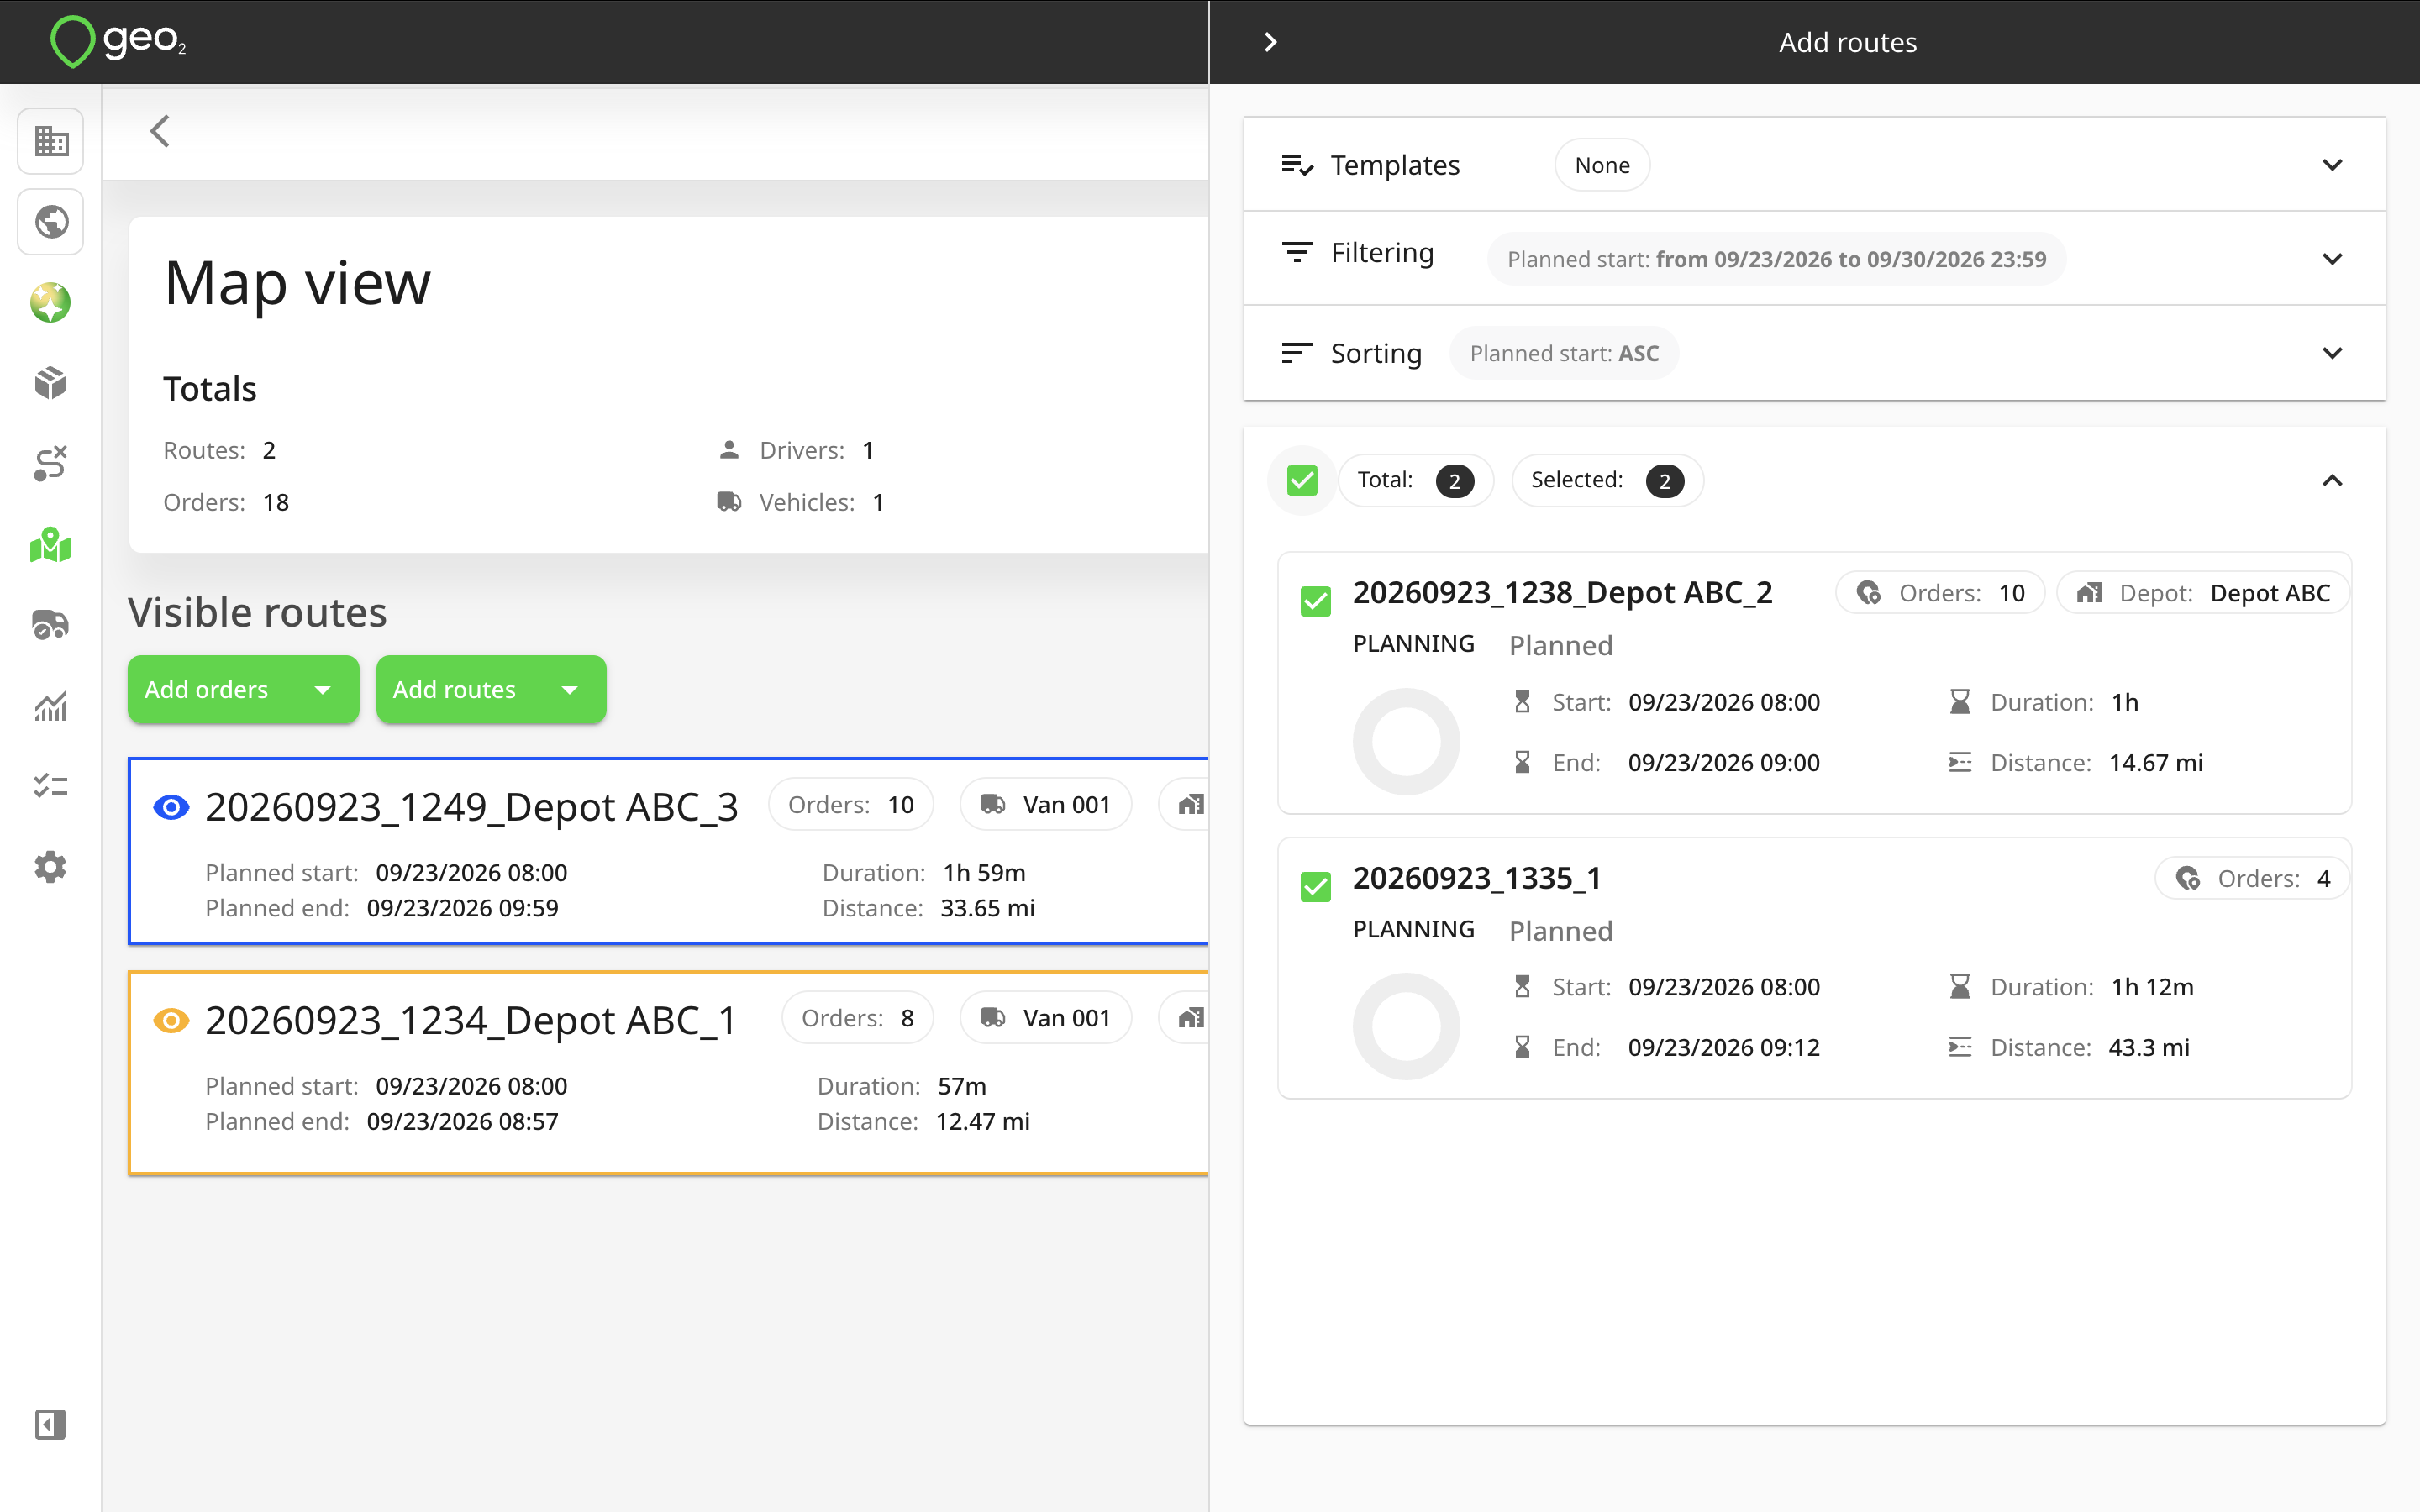Uncheck route 20260923_1335_1

coord(1316,887)
